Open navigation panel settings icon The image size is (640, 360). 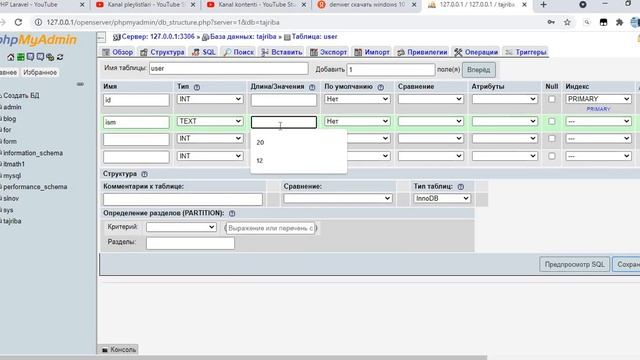50,57
